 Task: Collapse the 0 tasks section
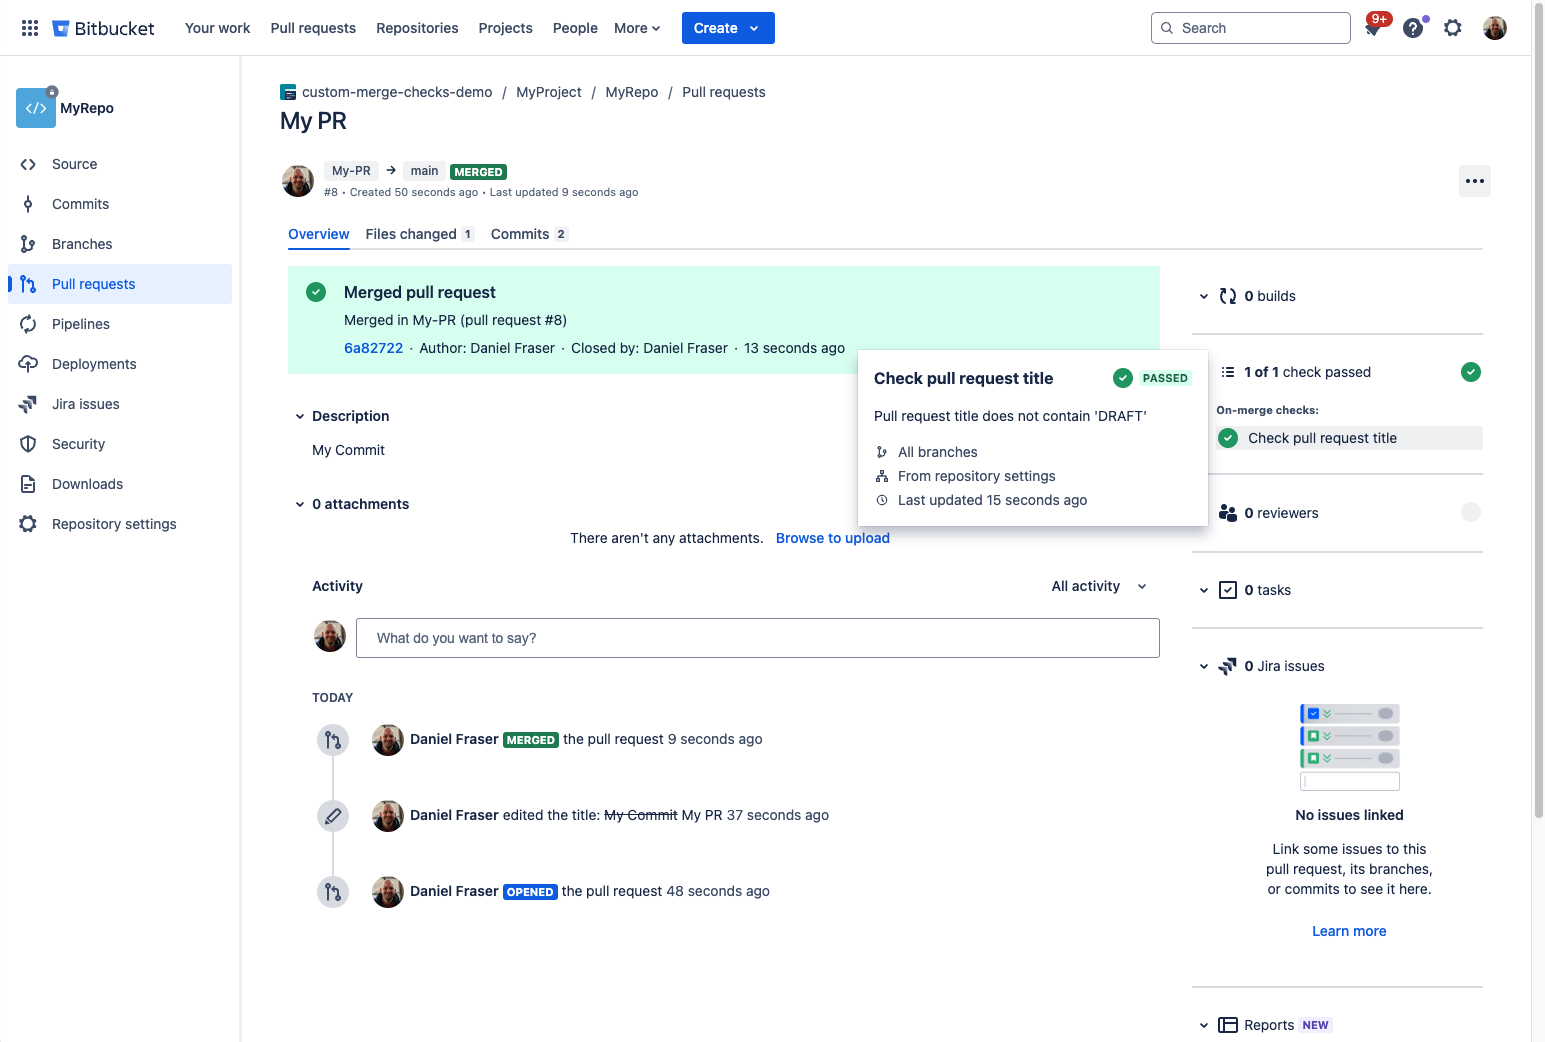[x=1204, y=590]
